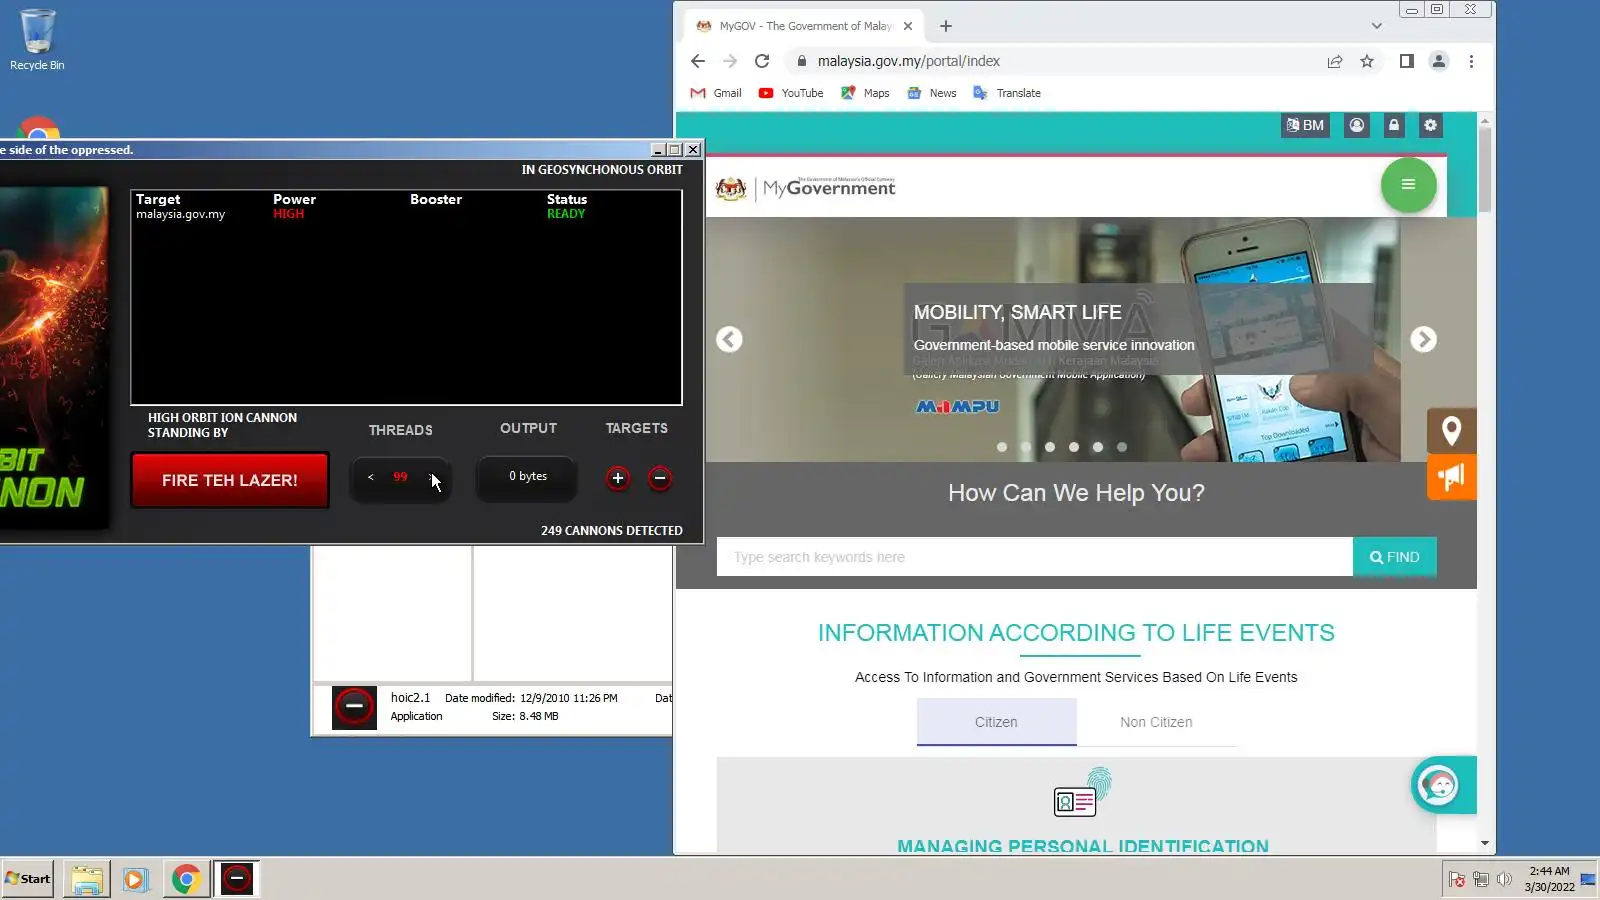
Task: Open Chrome three-dot menu
Action: pos(1471,61)
